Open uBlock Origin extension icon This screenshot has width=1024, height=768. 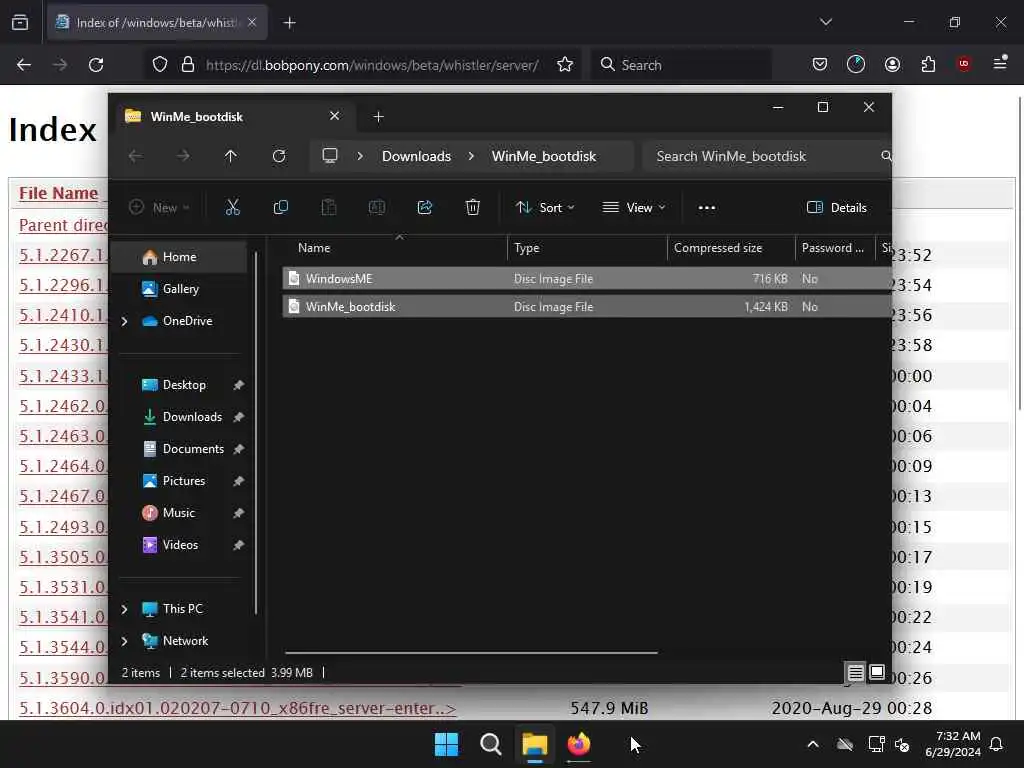963,64
